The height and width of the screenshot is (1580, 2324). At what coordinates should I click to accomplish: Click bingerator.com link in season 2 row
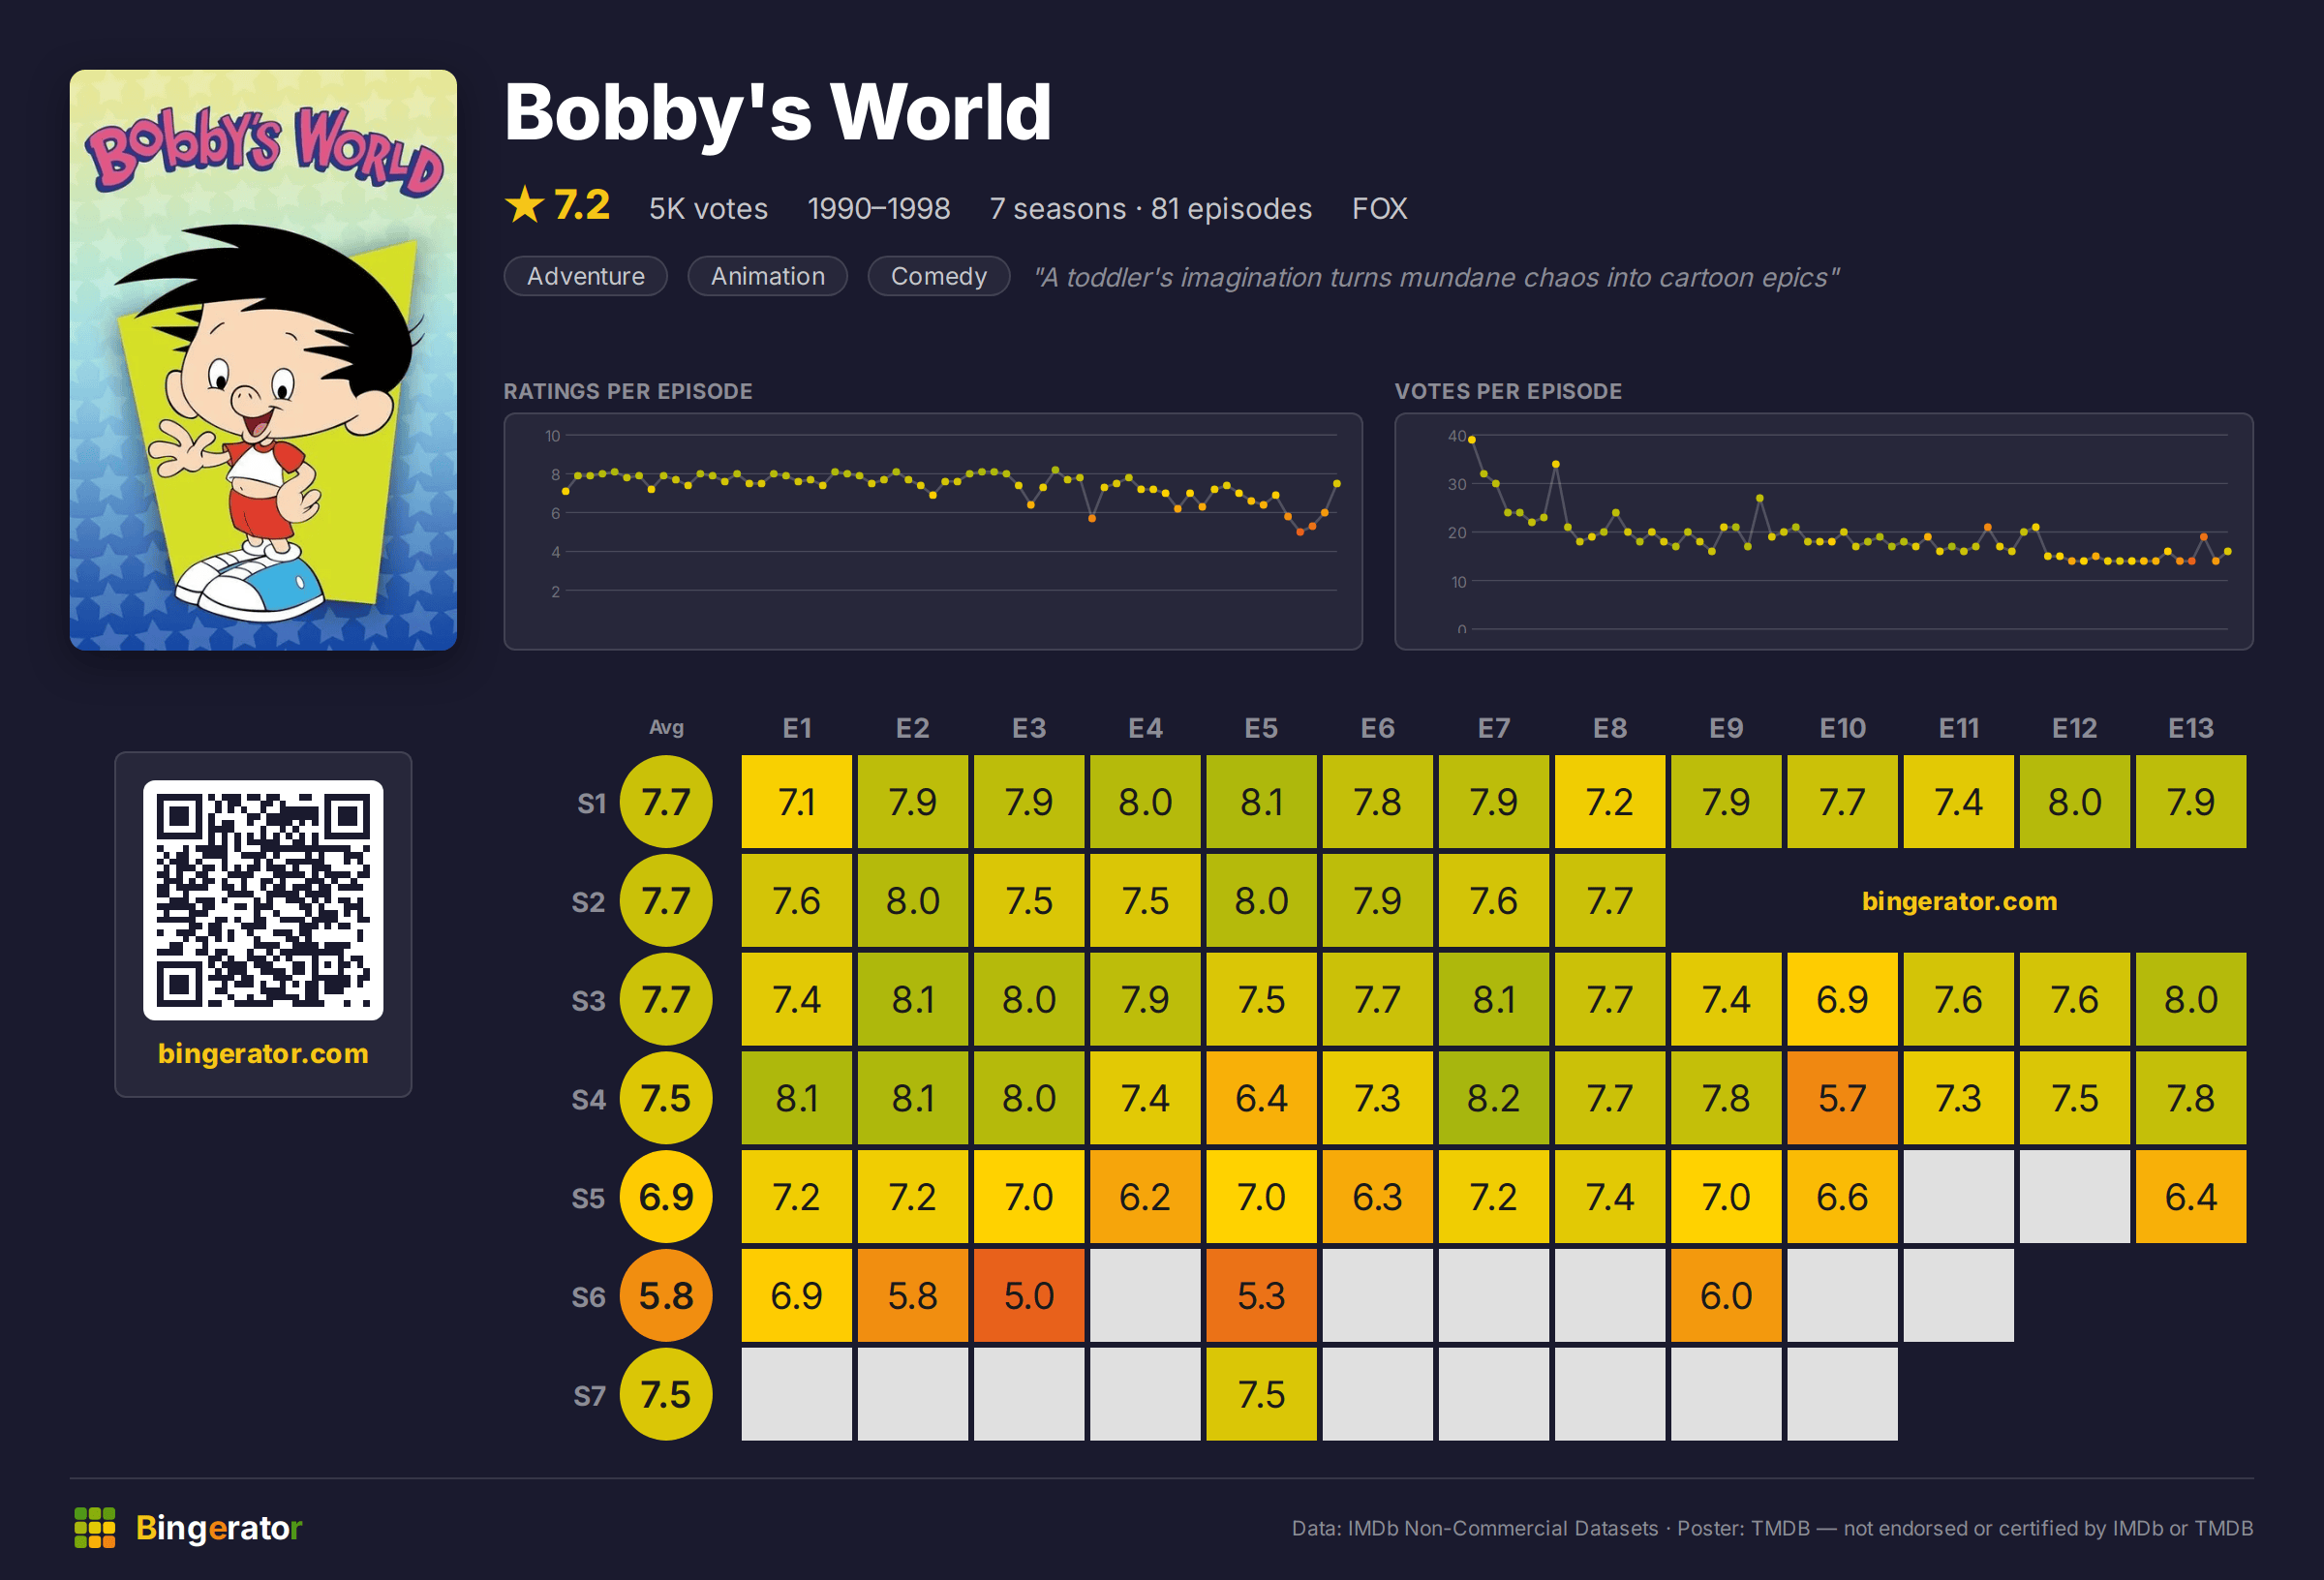click(x=1959, y=901)
